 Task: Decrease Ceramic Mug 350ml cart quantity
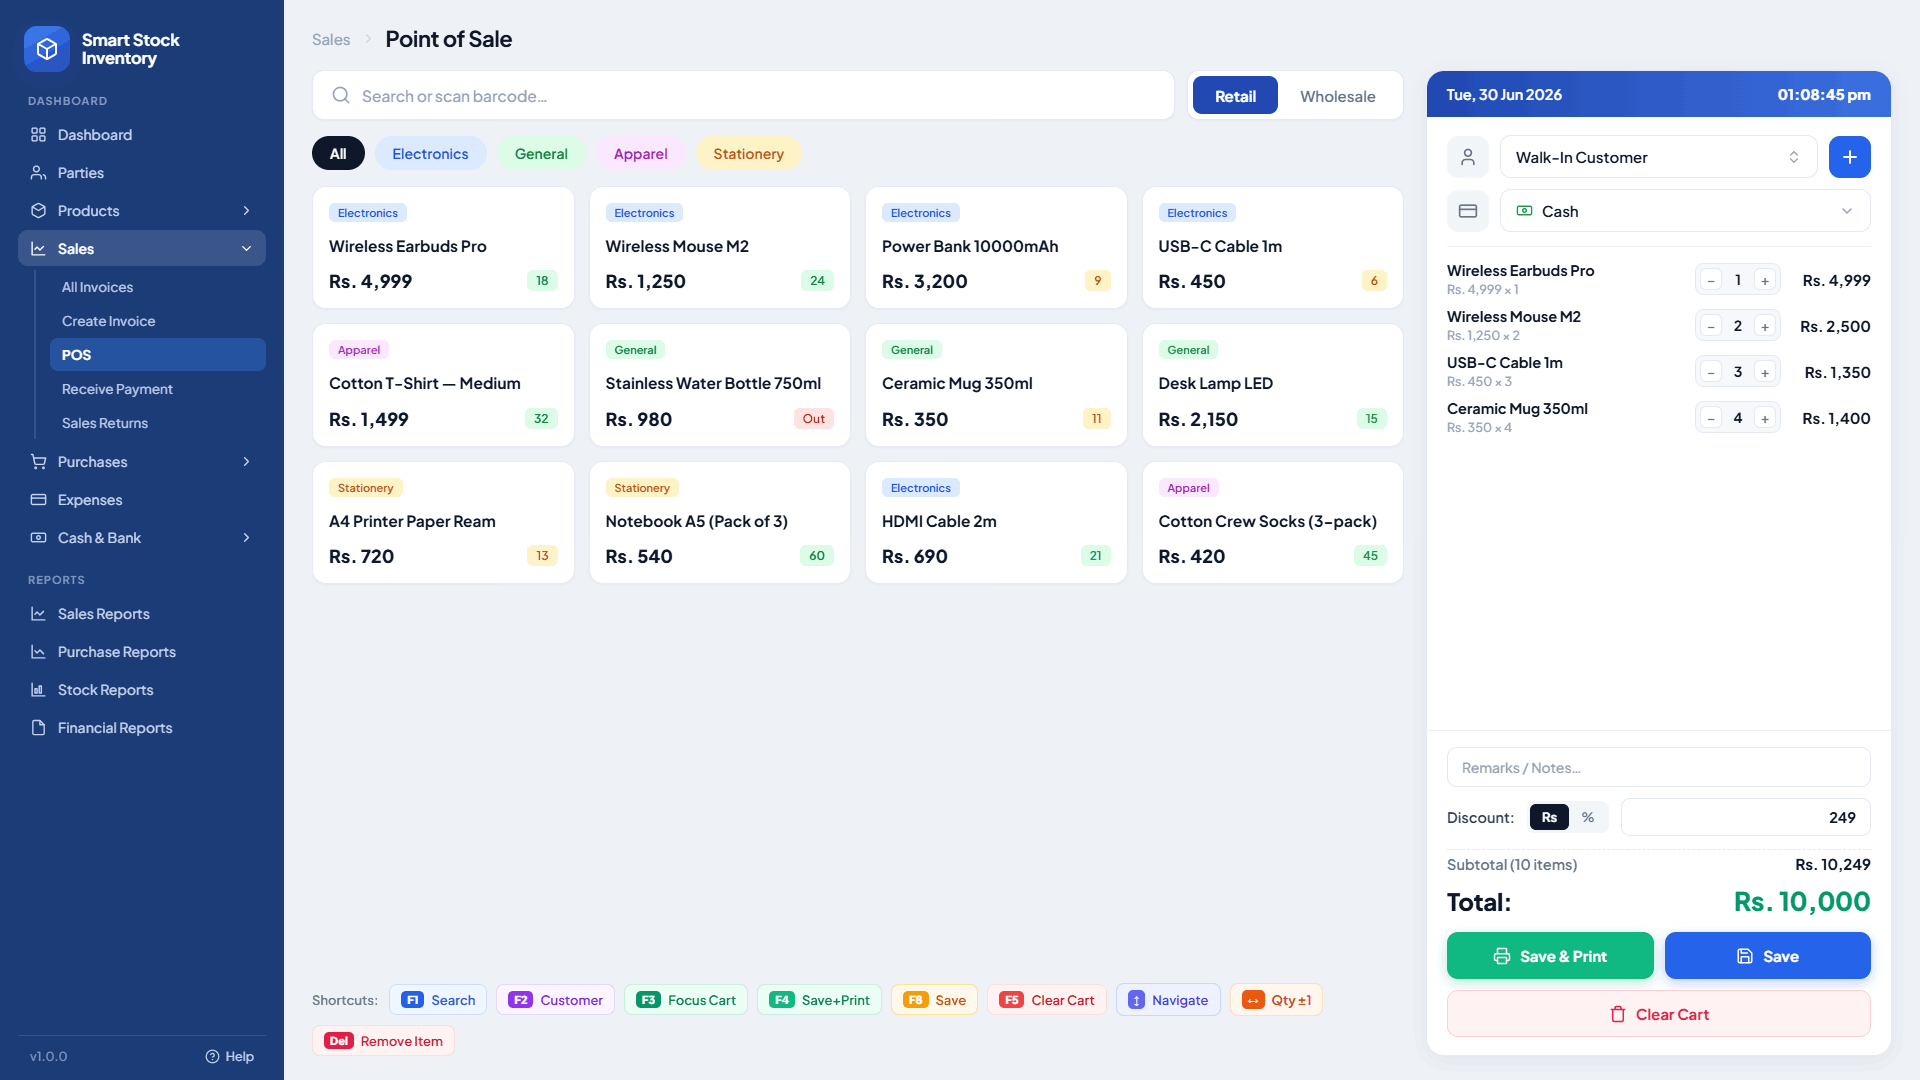1711,419
